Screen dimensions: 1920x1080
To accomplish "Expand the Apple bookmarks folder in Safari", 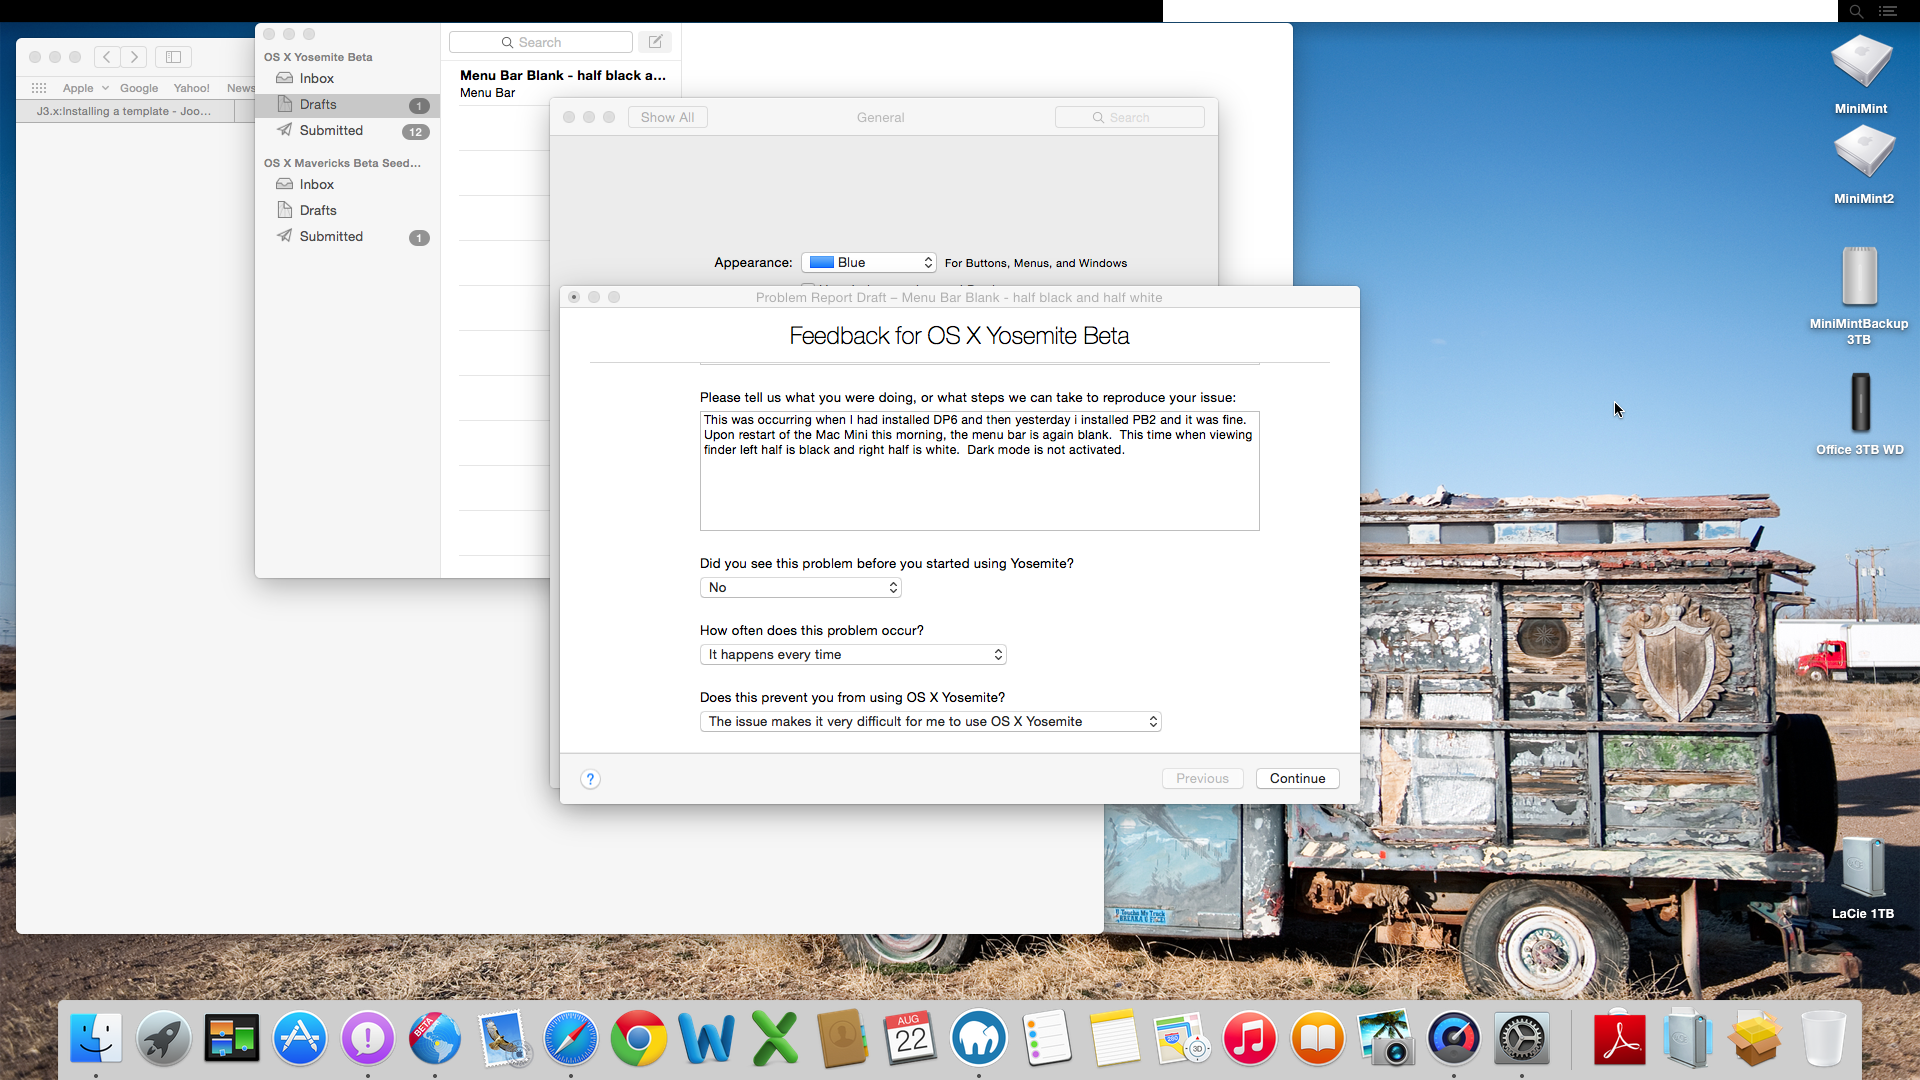I will click(85, 88).
